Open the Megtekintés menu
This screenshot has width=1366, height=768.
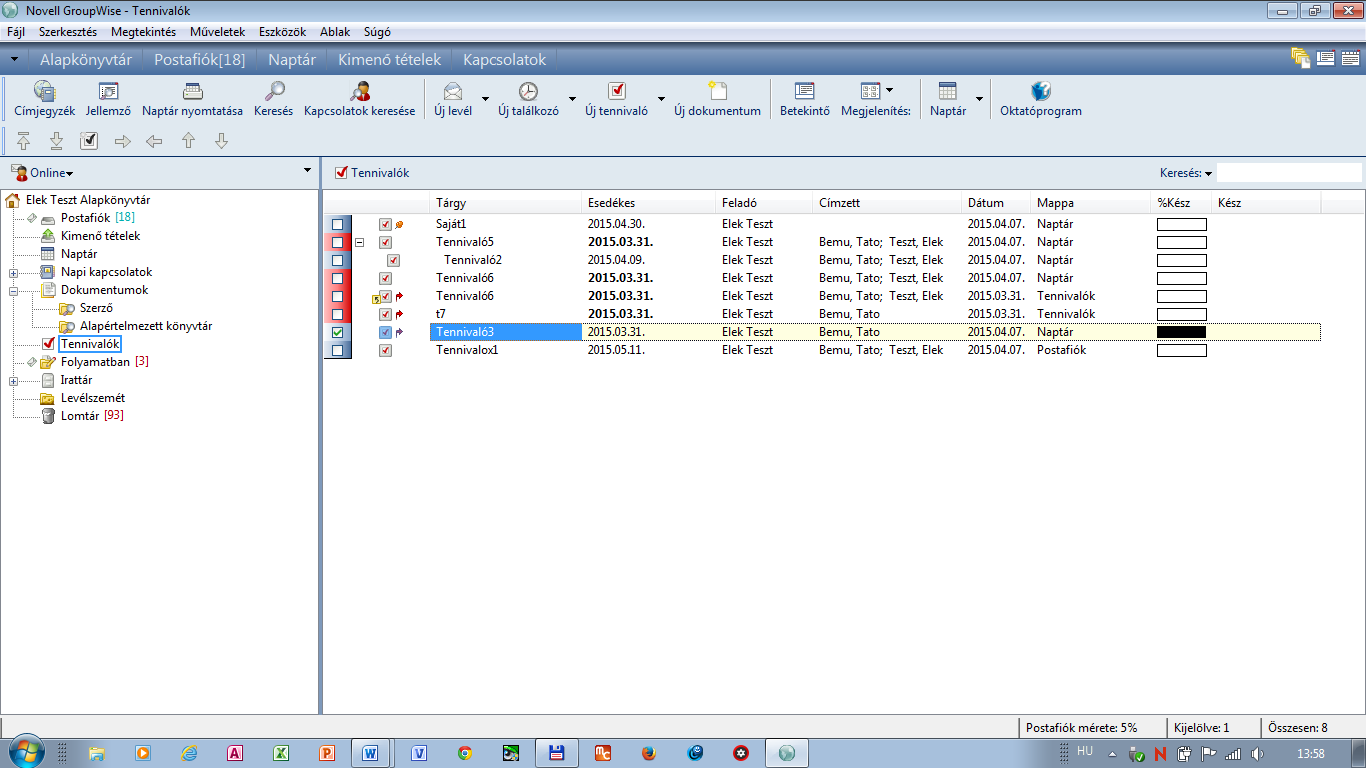(143, 32)
